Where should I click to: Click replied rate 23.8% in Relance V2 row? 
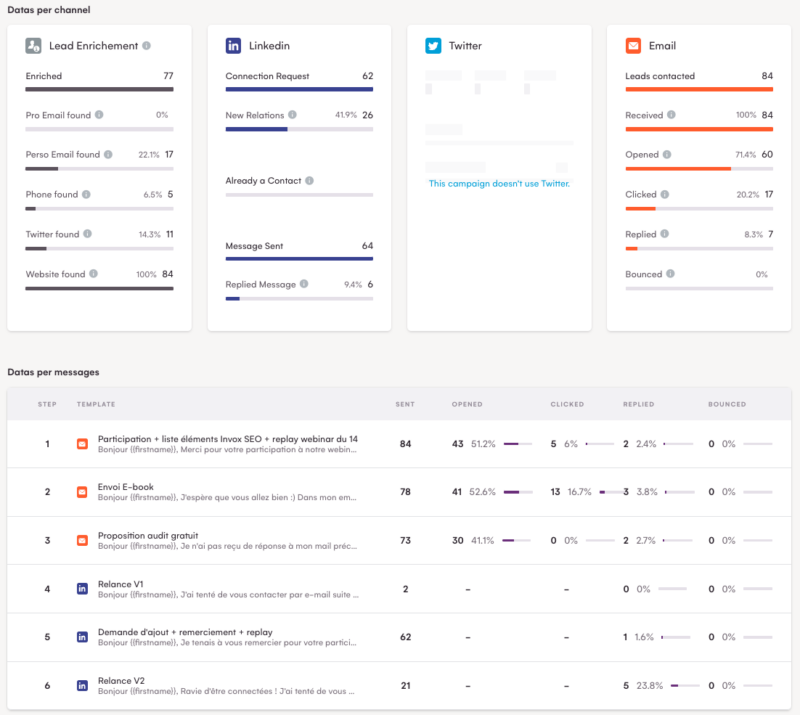(649, 685)
